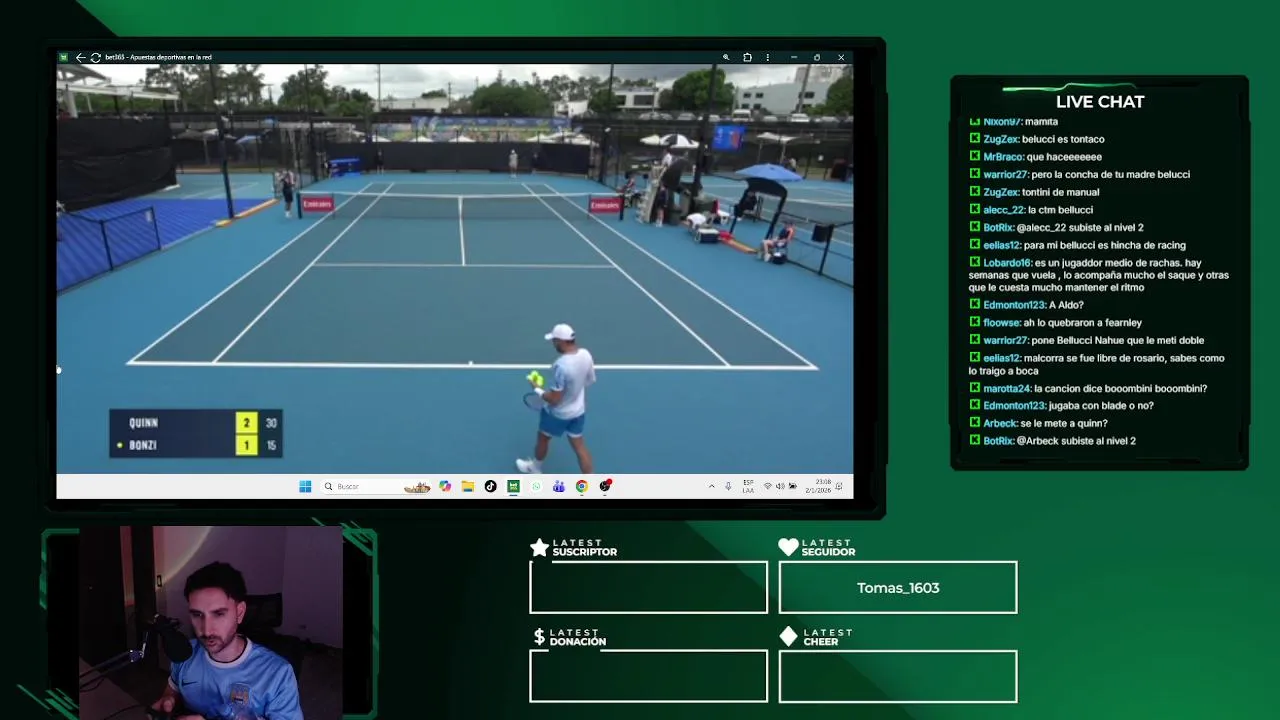Click the heart icon next to Latest Seguidor

pos(788,547)
